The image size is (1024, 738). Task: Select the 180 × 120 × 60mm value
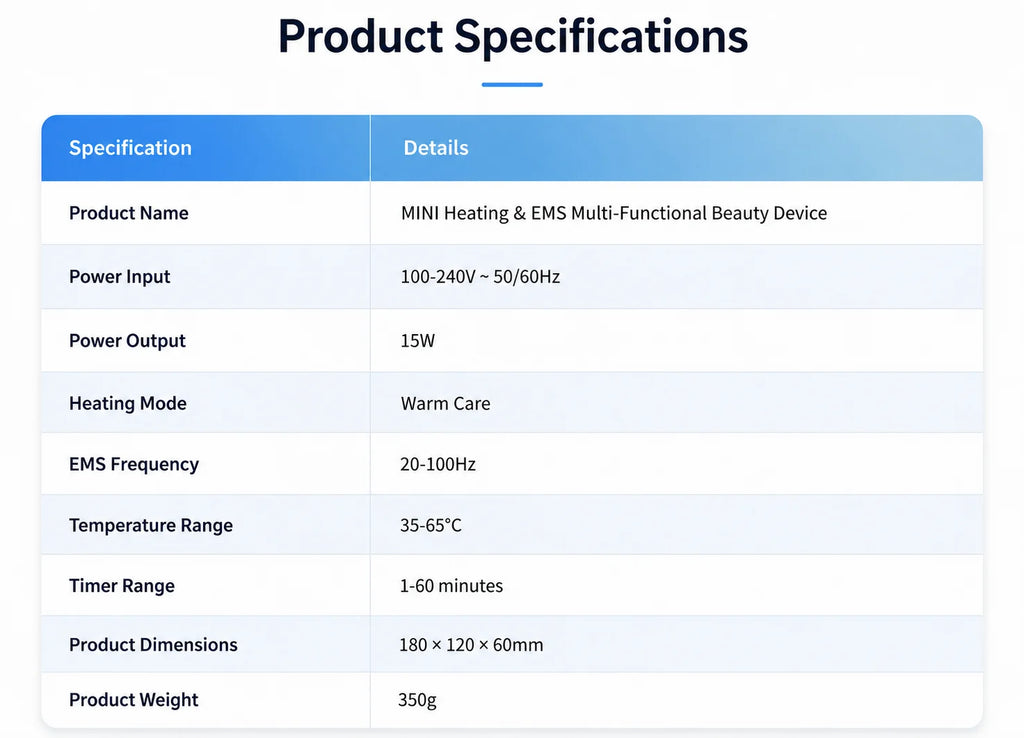pyautogui.click(x=472, y=645)
